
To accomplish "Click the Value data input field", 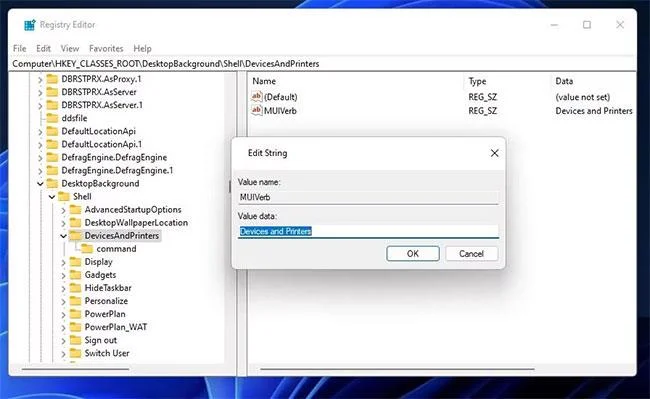I will click(x=369, y=231).
